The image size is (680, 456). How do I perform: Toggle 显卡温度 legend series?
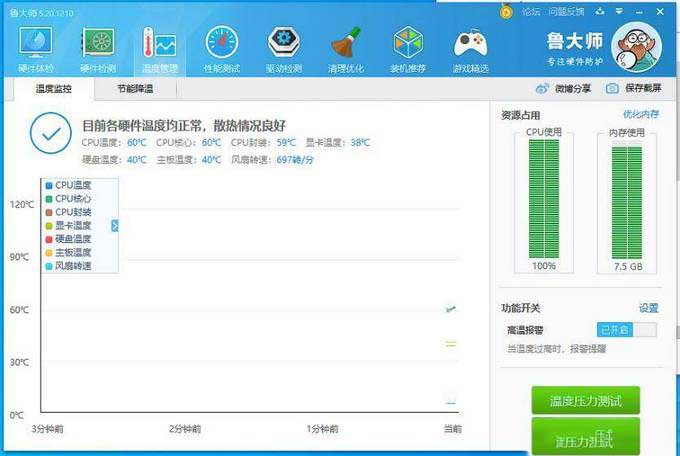pos(68,226)
